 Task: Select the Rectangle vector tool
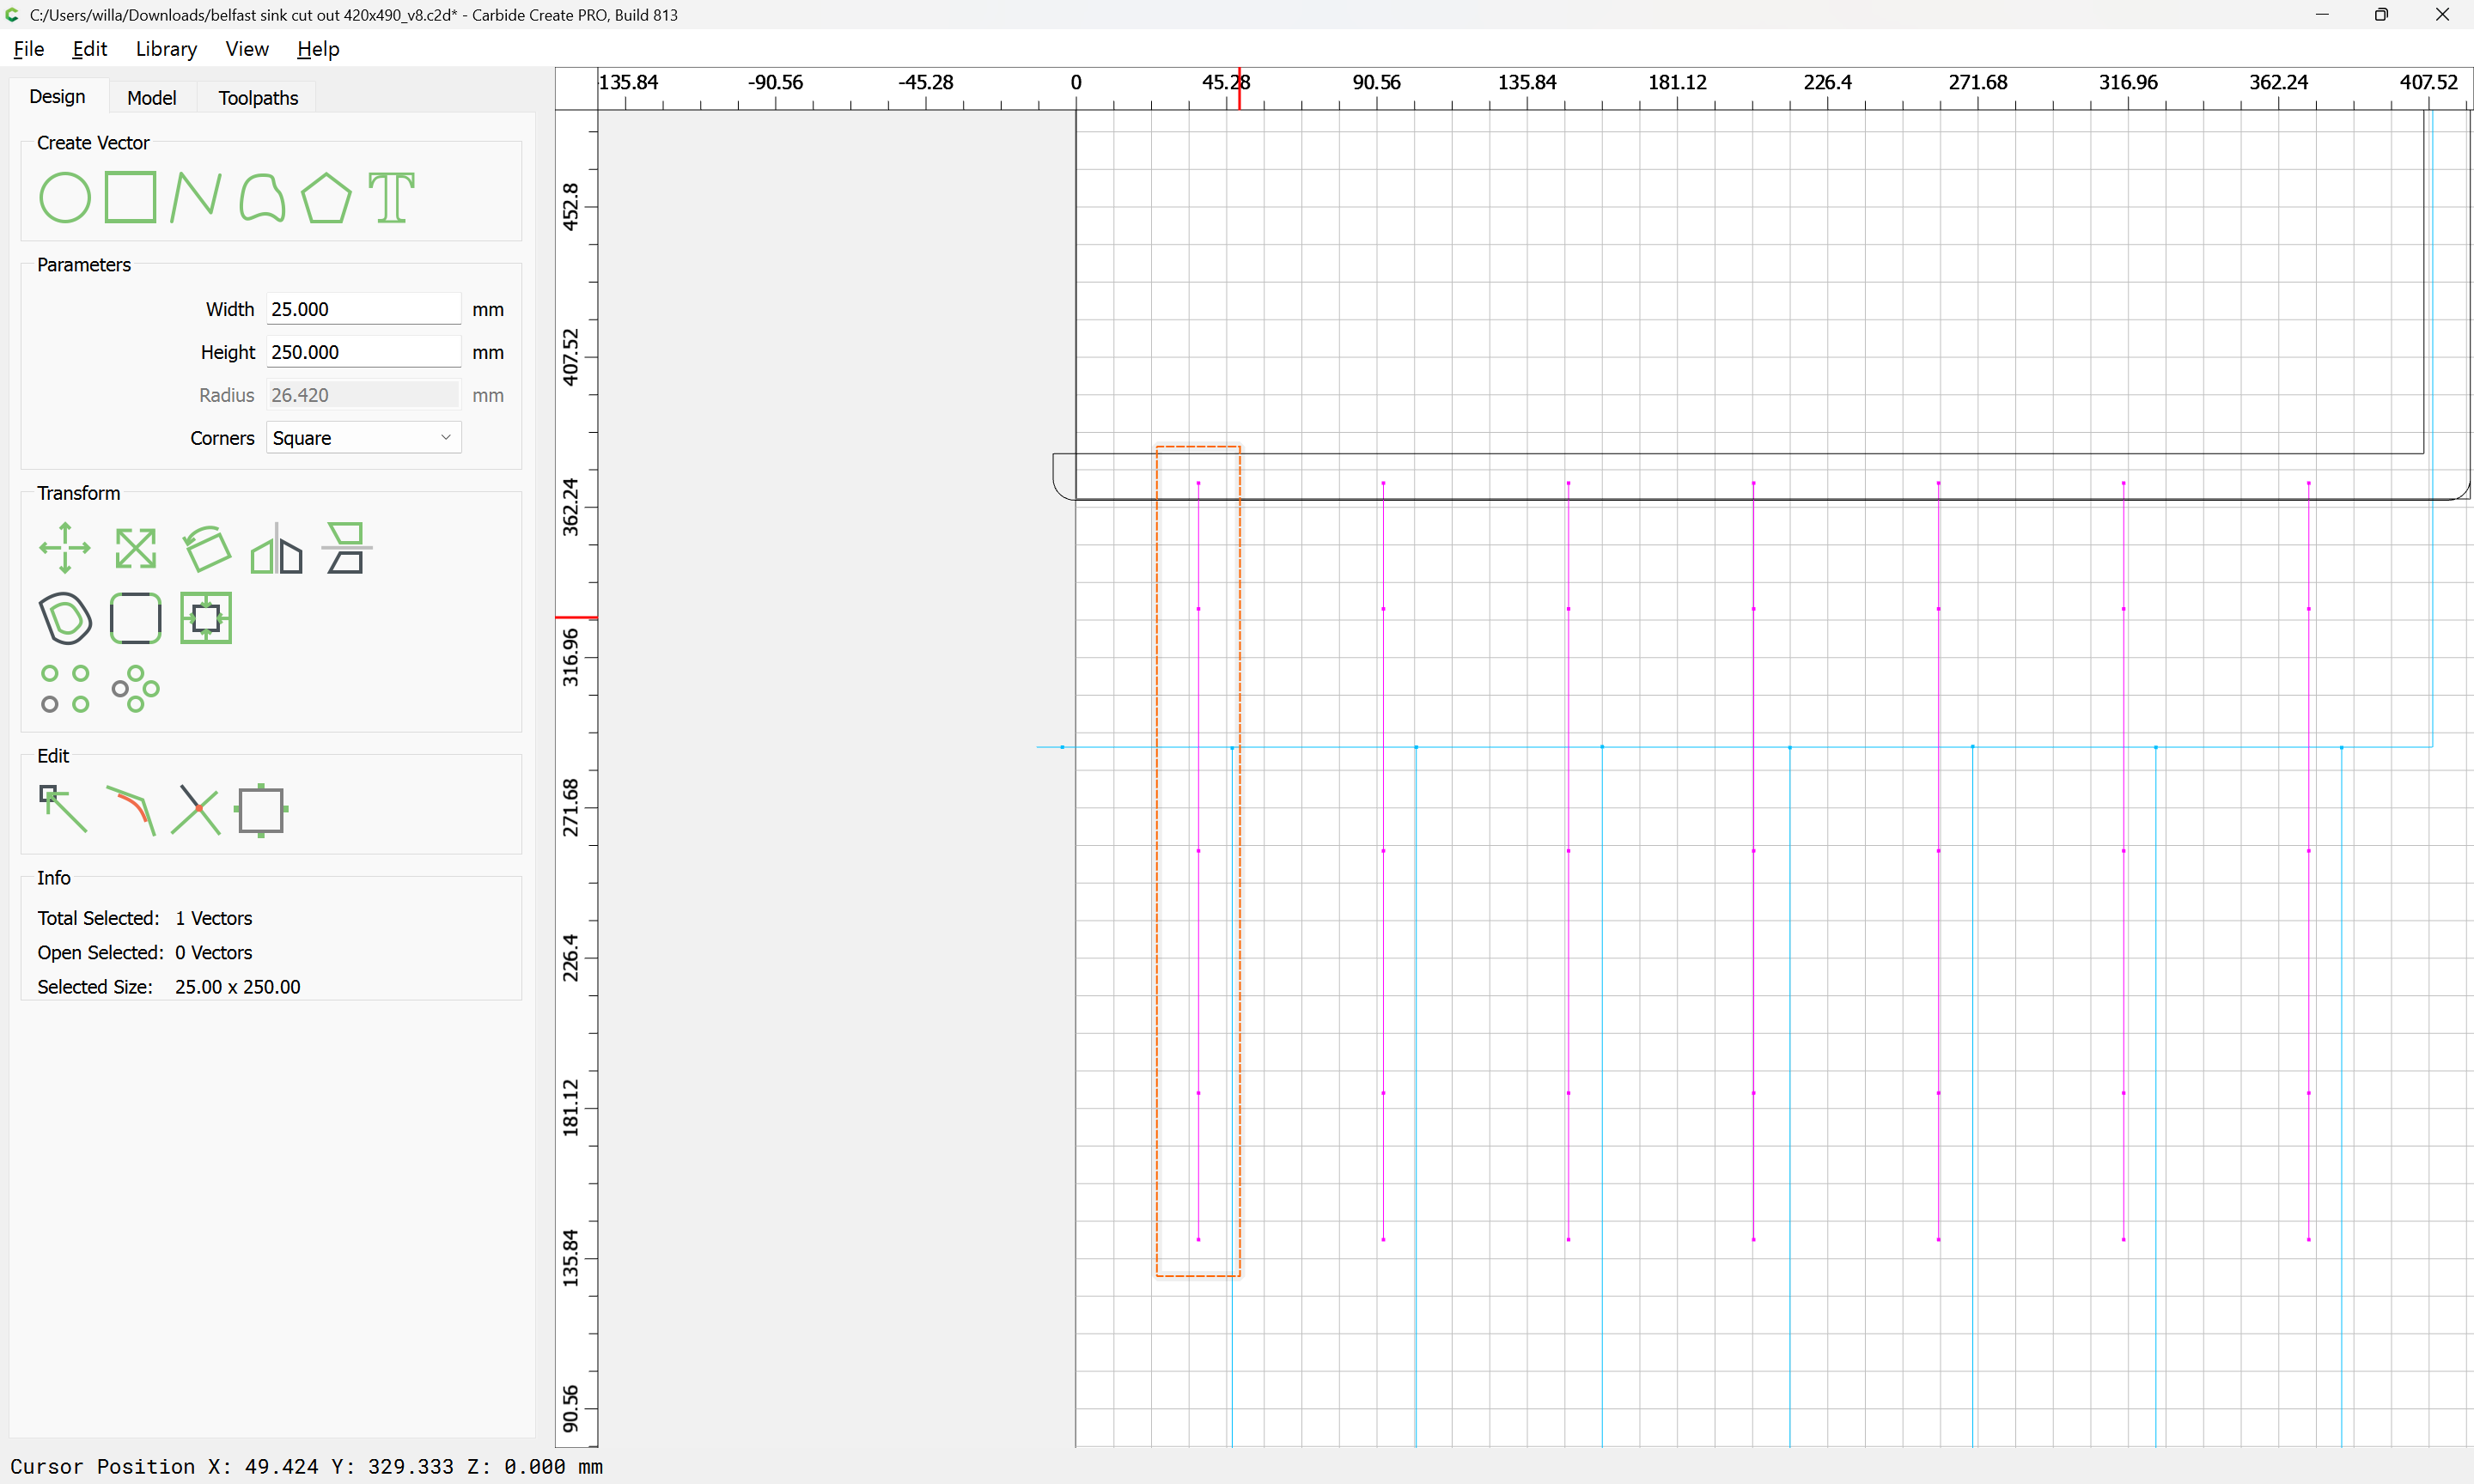(131, 197)
